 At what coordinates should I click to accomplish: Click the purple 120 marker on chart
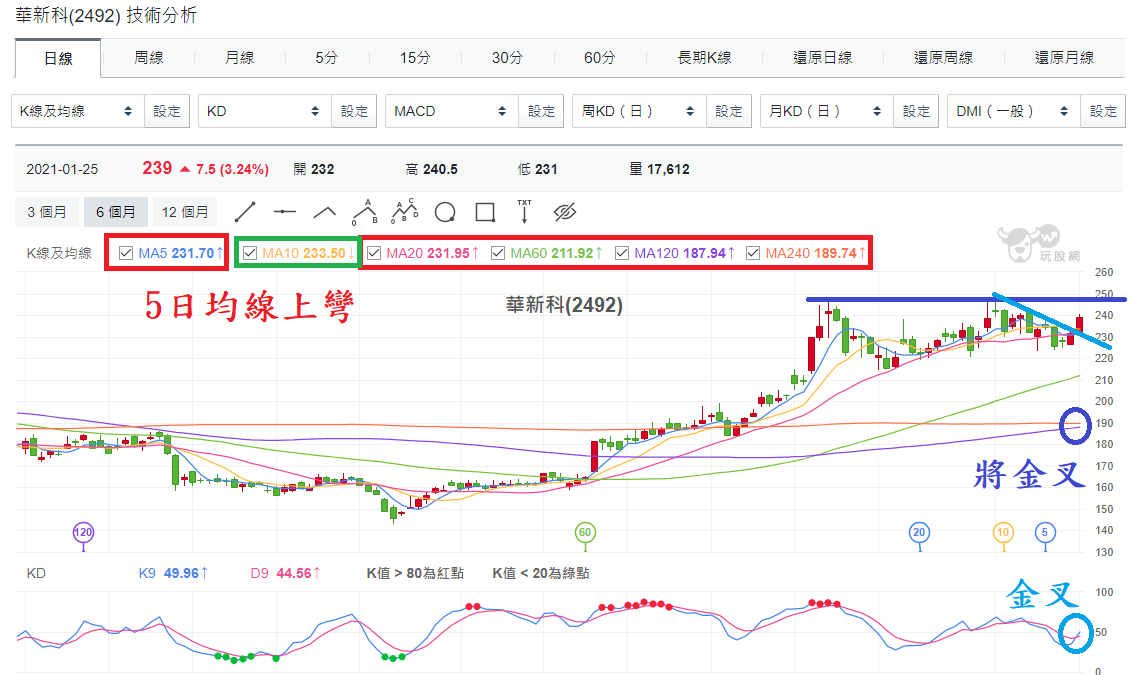[83, 532]
